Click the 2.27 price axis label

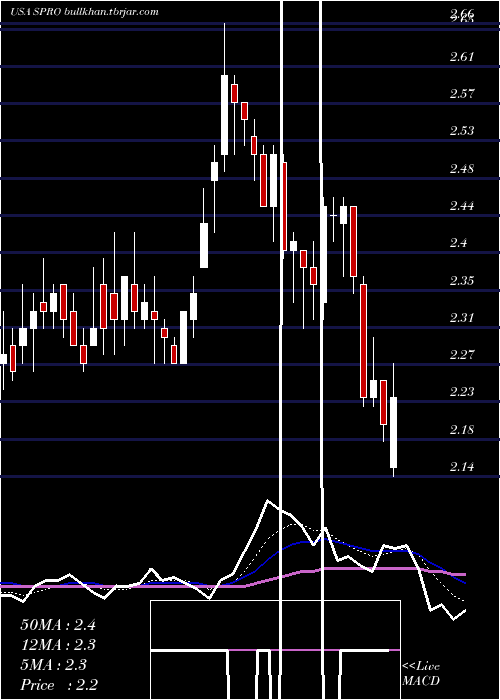(x=462, y=355)
